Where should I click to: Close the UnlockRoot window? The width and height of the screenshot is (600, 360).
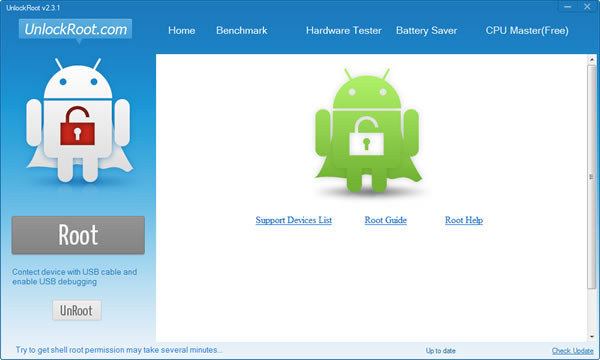[x=587, y=7]
